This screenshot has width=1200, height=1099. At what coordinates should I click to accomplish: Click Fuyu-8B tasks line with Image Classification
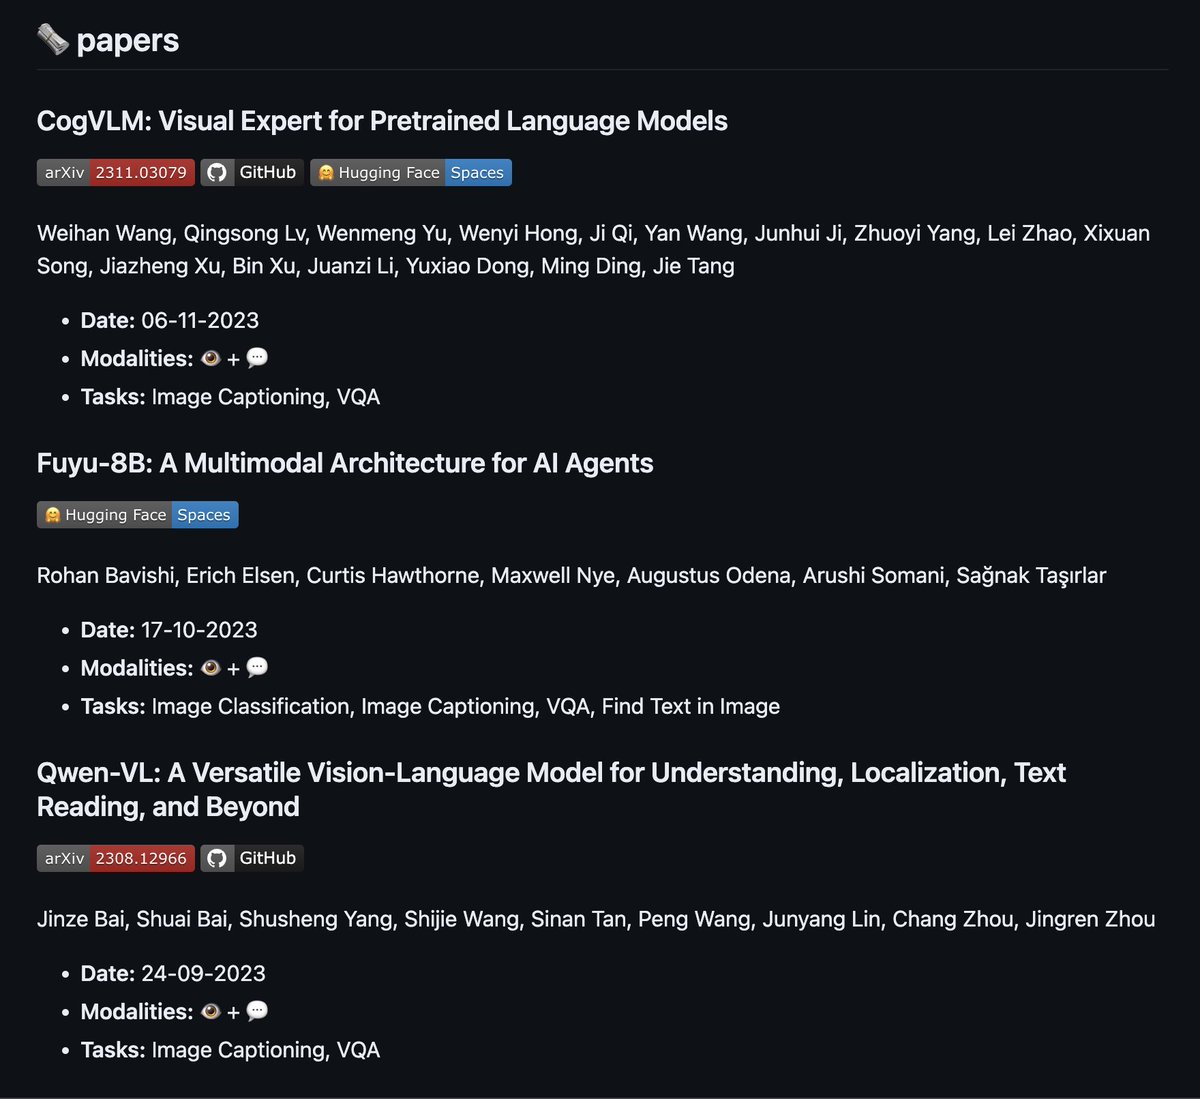(x=430, y=706)
